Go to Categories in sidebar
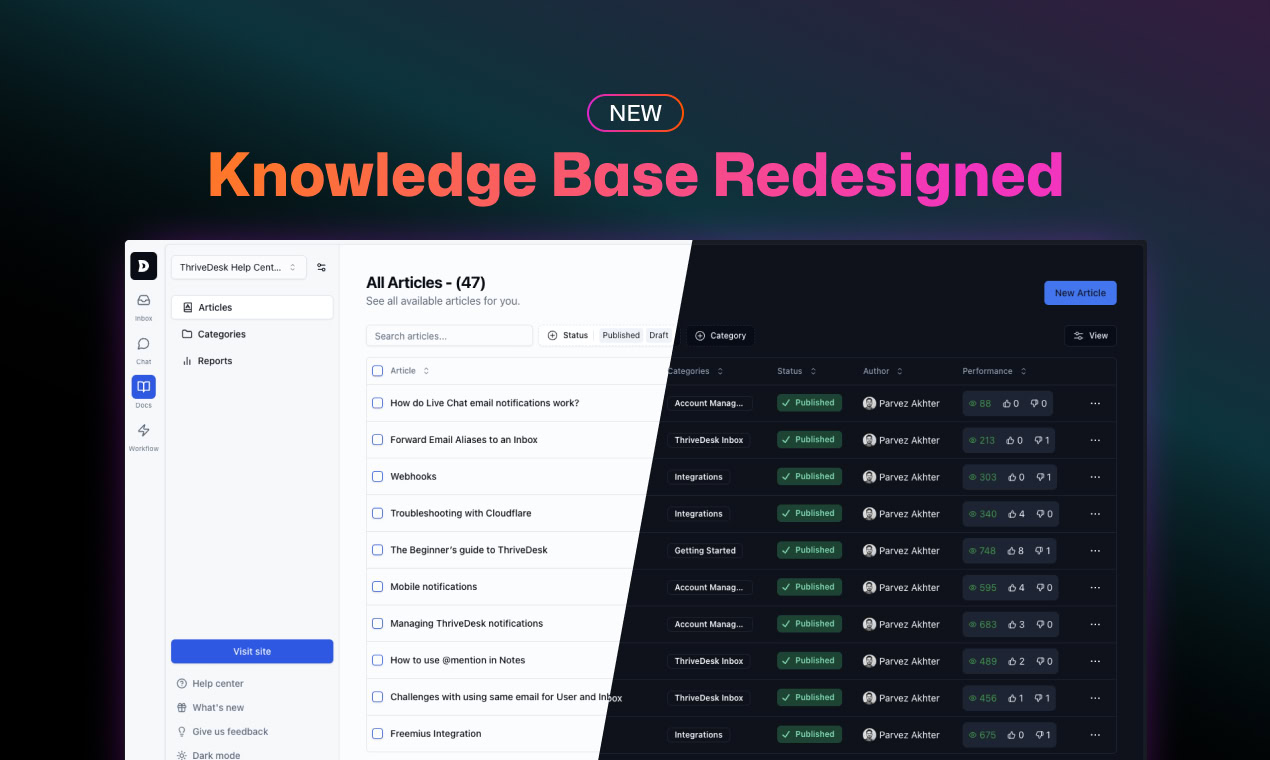The width and height of the screenshot is (1270, 760). tap(221, 334)
